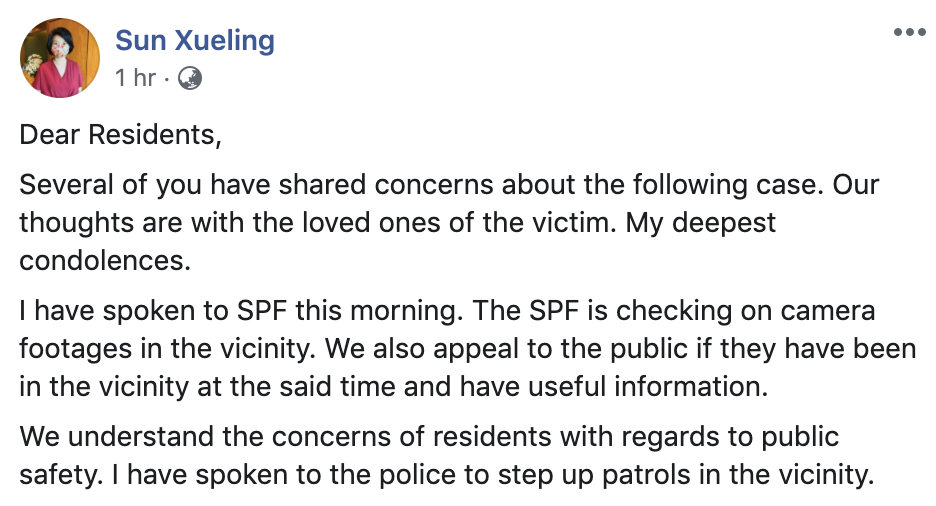The height and width of the screenshot is (506, 936).
Task: Click the globe public audience icon
Action: (x=189, y=78)
